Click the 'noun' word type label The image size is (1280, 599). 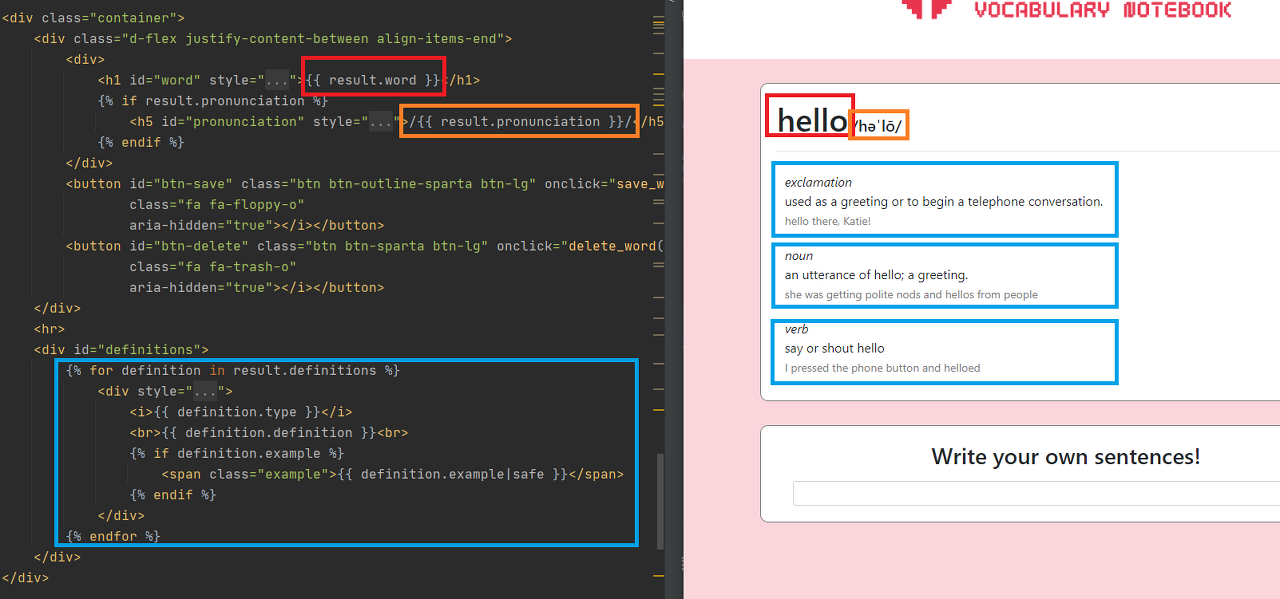(799, 257)
